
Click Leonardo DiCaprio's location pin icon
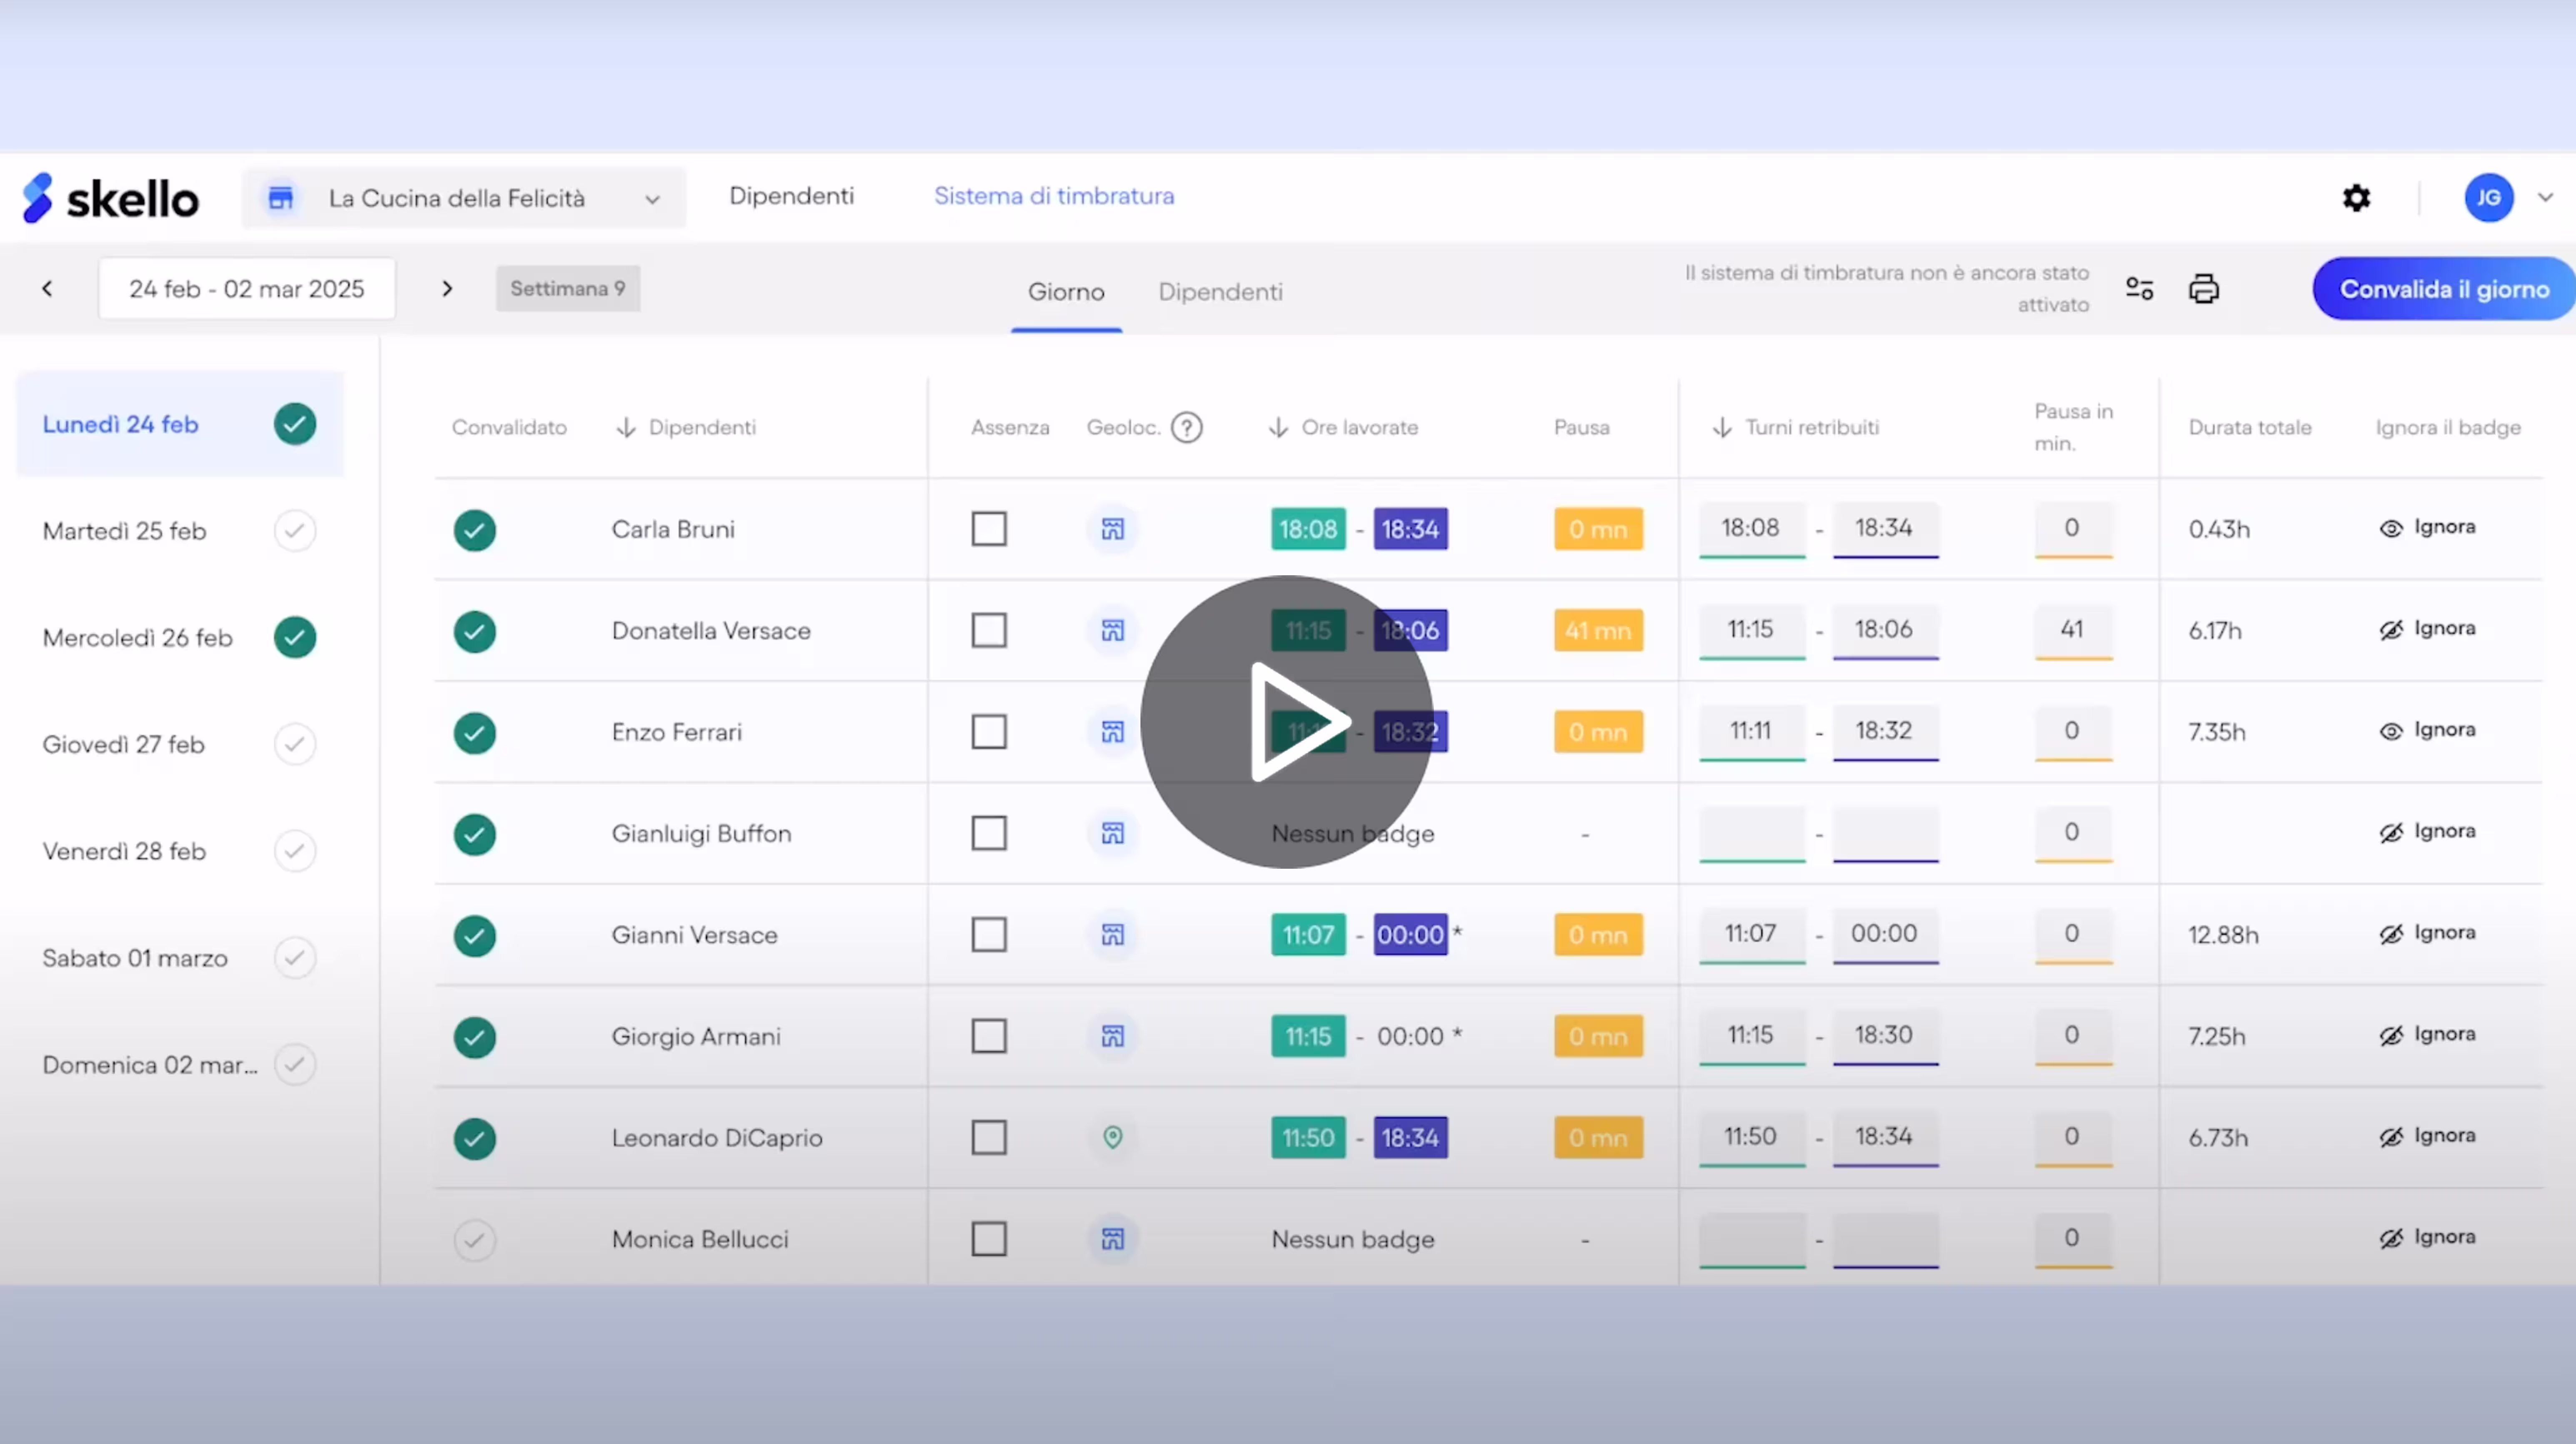click(x=1112, y=1137)
